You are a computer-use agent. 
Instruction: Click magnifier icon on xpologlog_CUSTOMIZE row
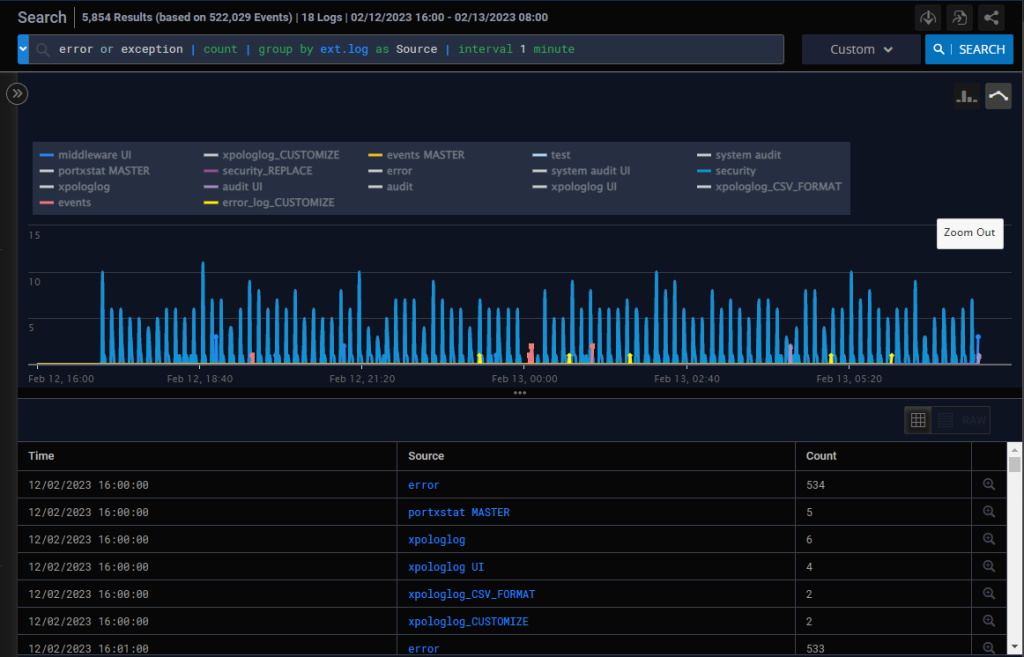click(989, 620)
